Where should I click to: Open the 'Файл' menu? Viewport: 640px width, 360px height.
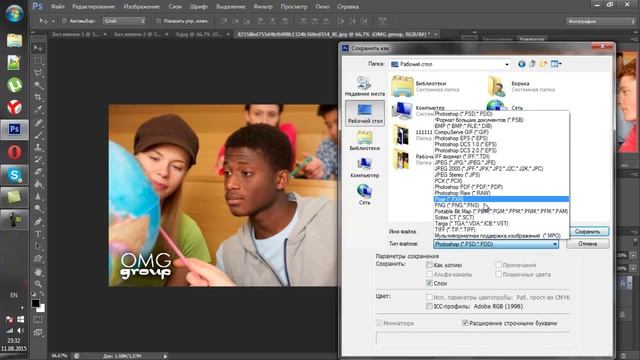58,7
